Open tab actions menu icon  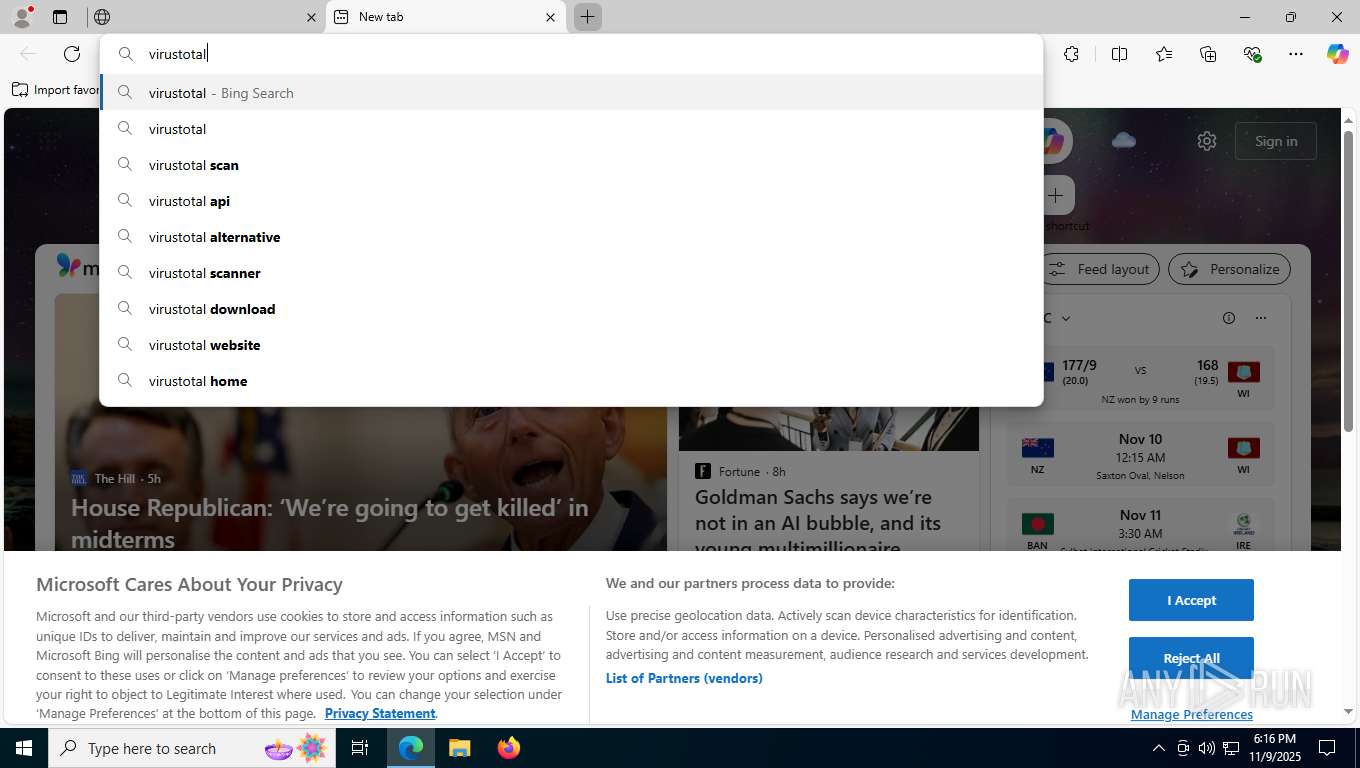tap(60, 17)
